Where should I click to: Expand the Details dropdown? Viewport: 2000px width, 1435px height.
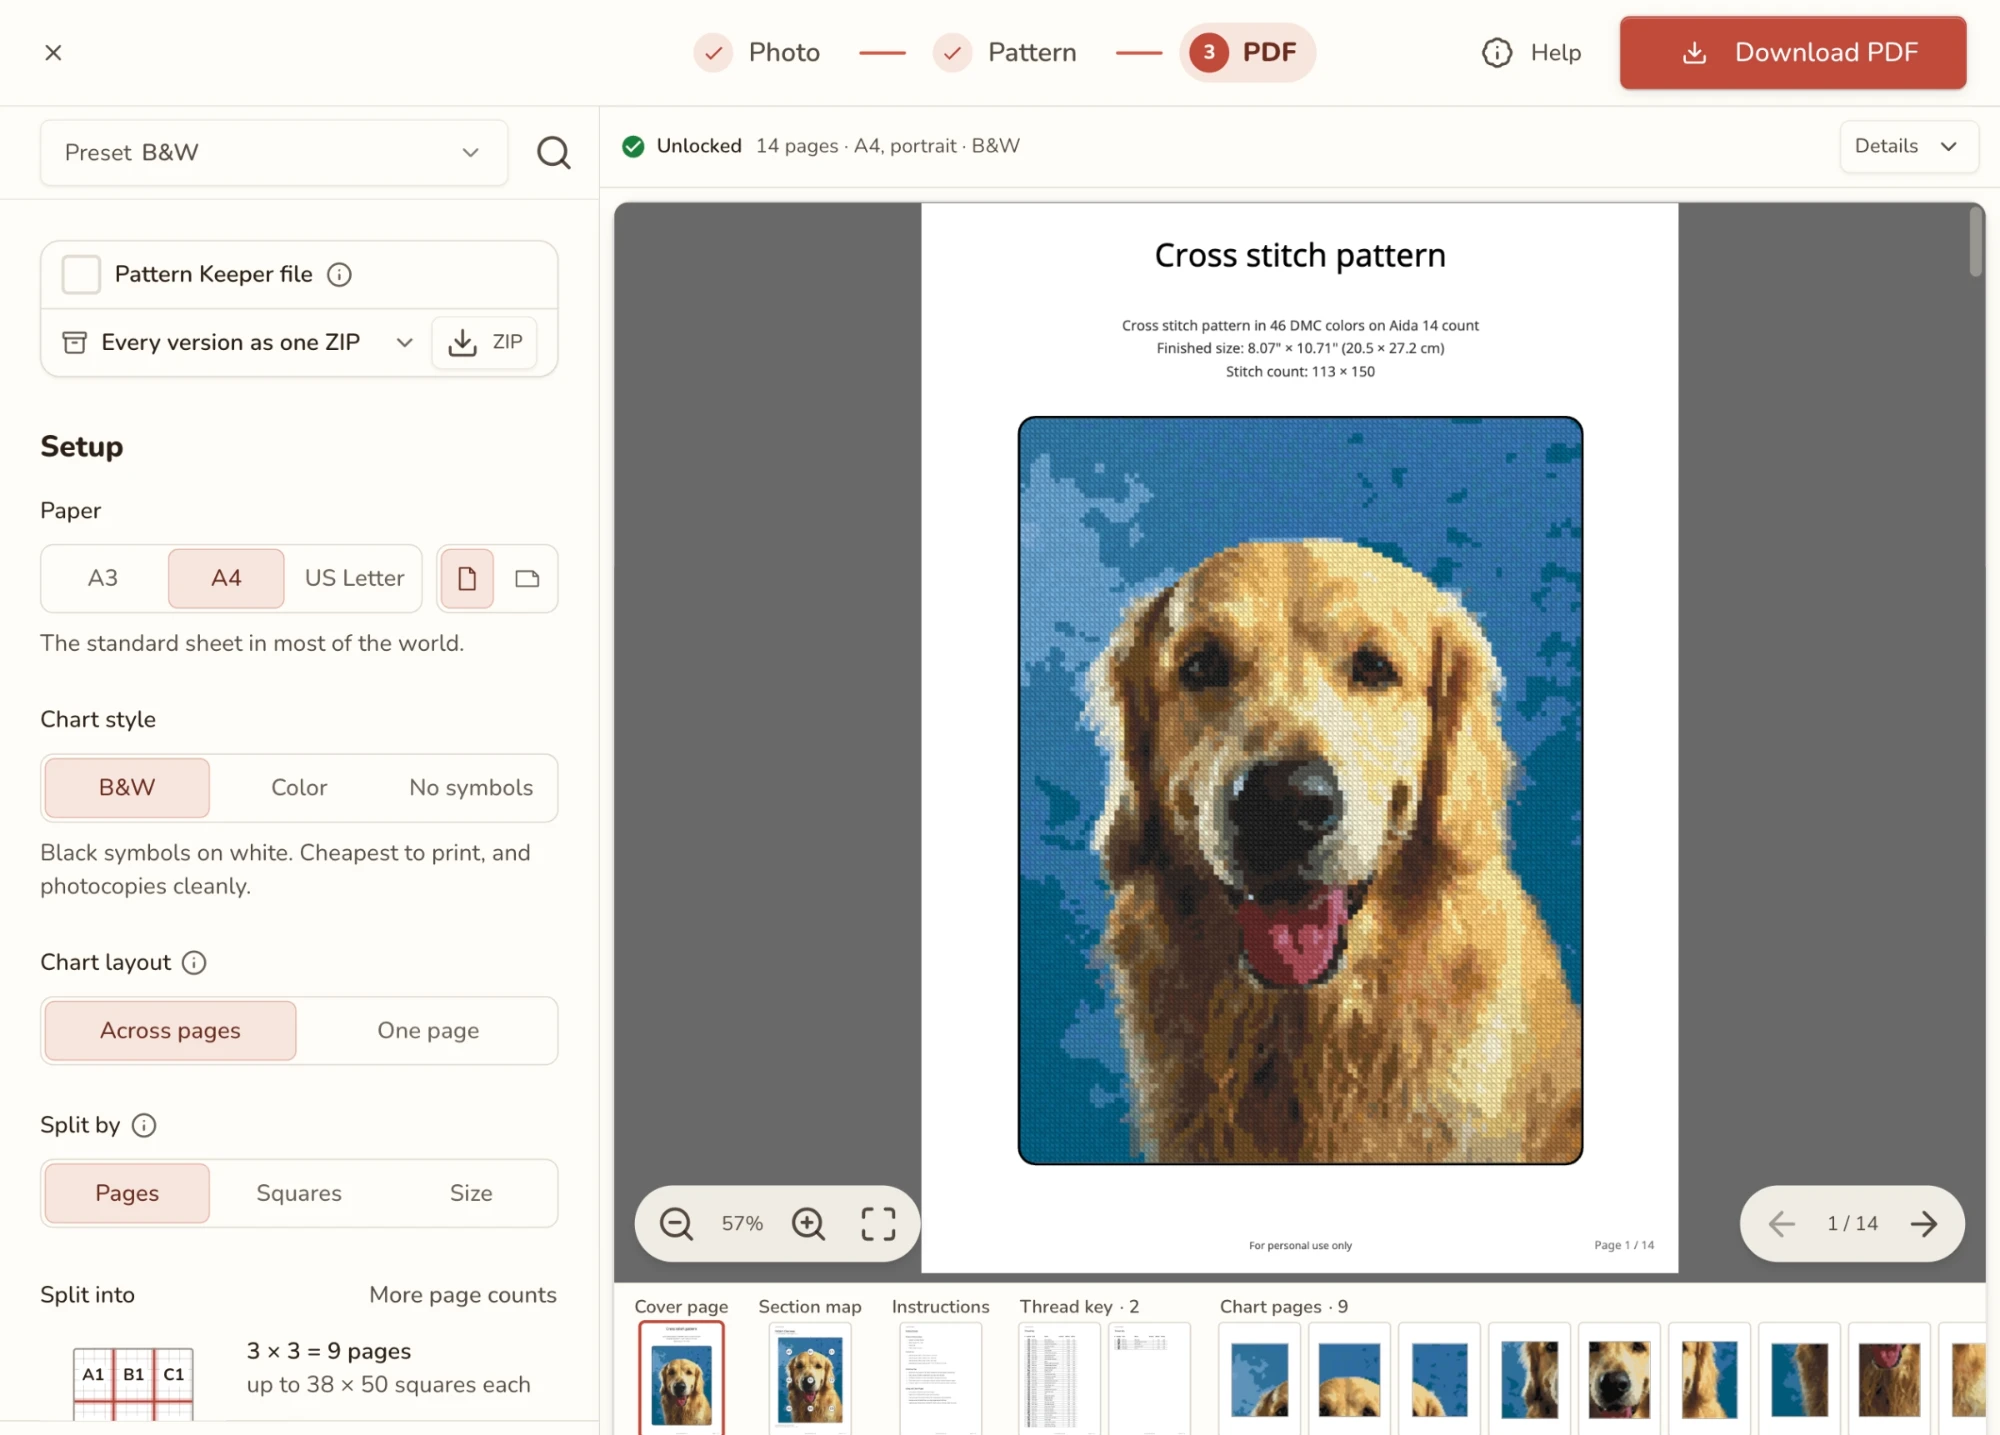pos(1908,146)
